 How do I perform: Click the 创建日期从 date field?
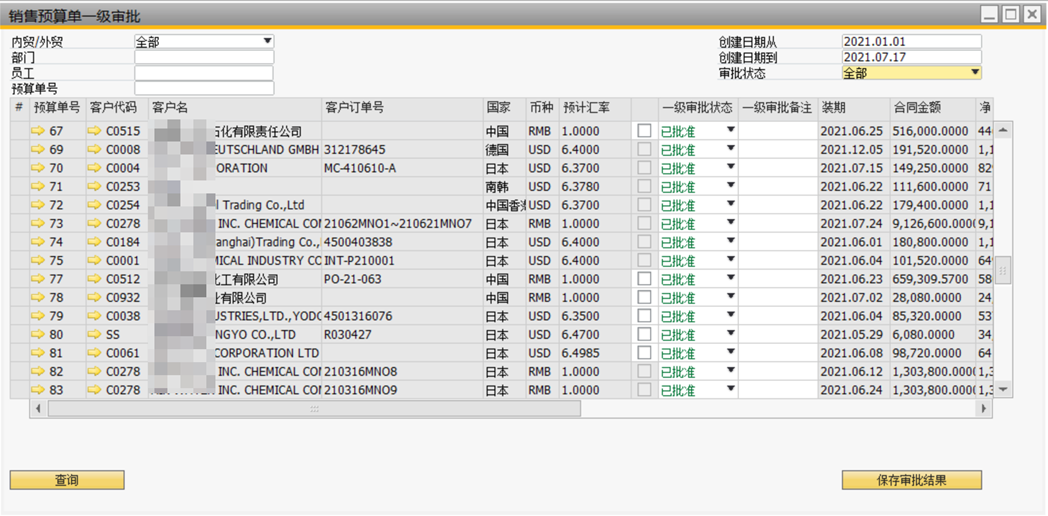point(912,41)
